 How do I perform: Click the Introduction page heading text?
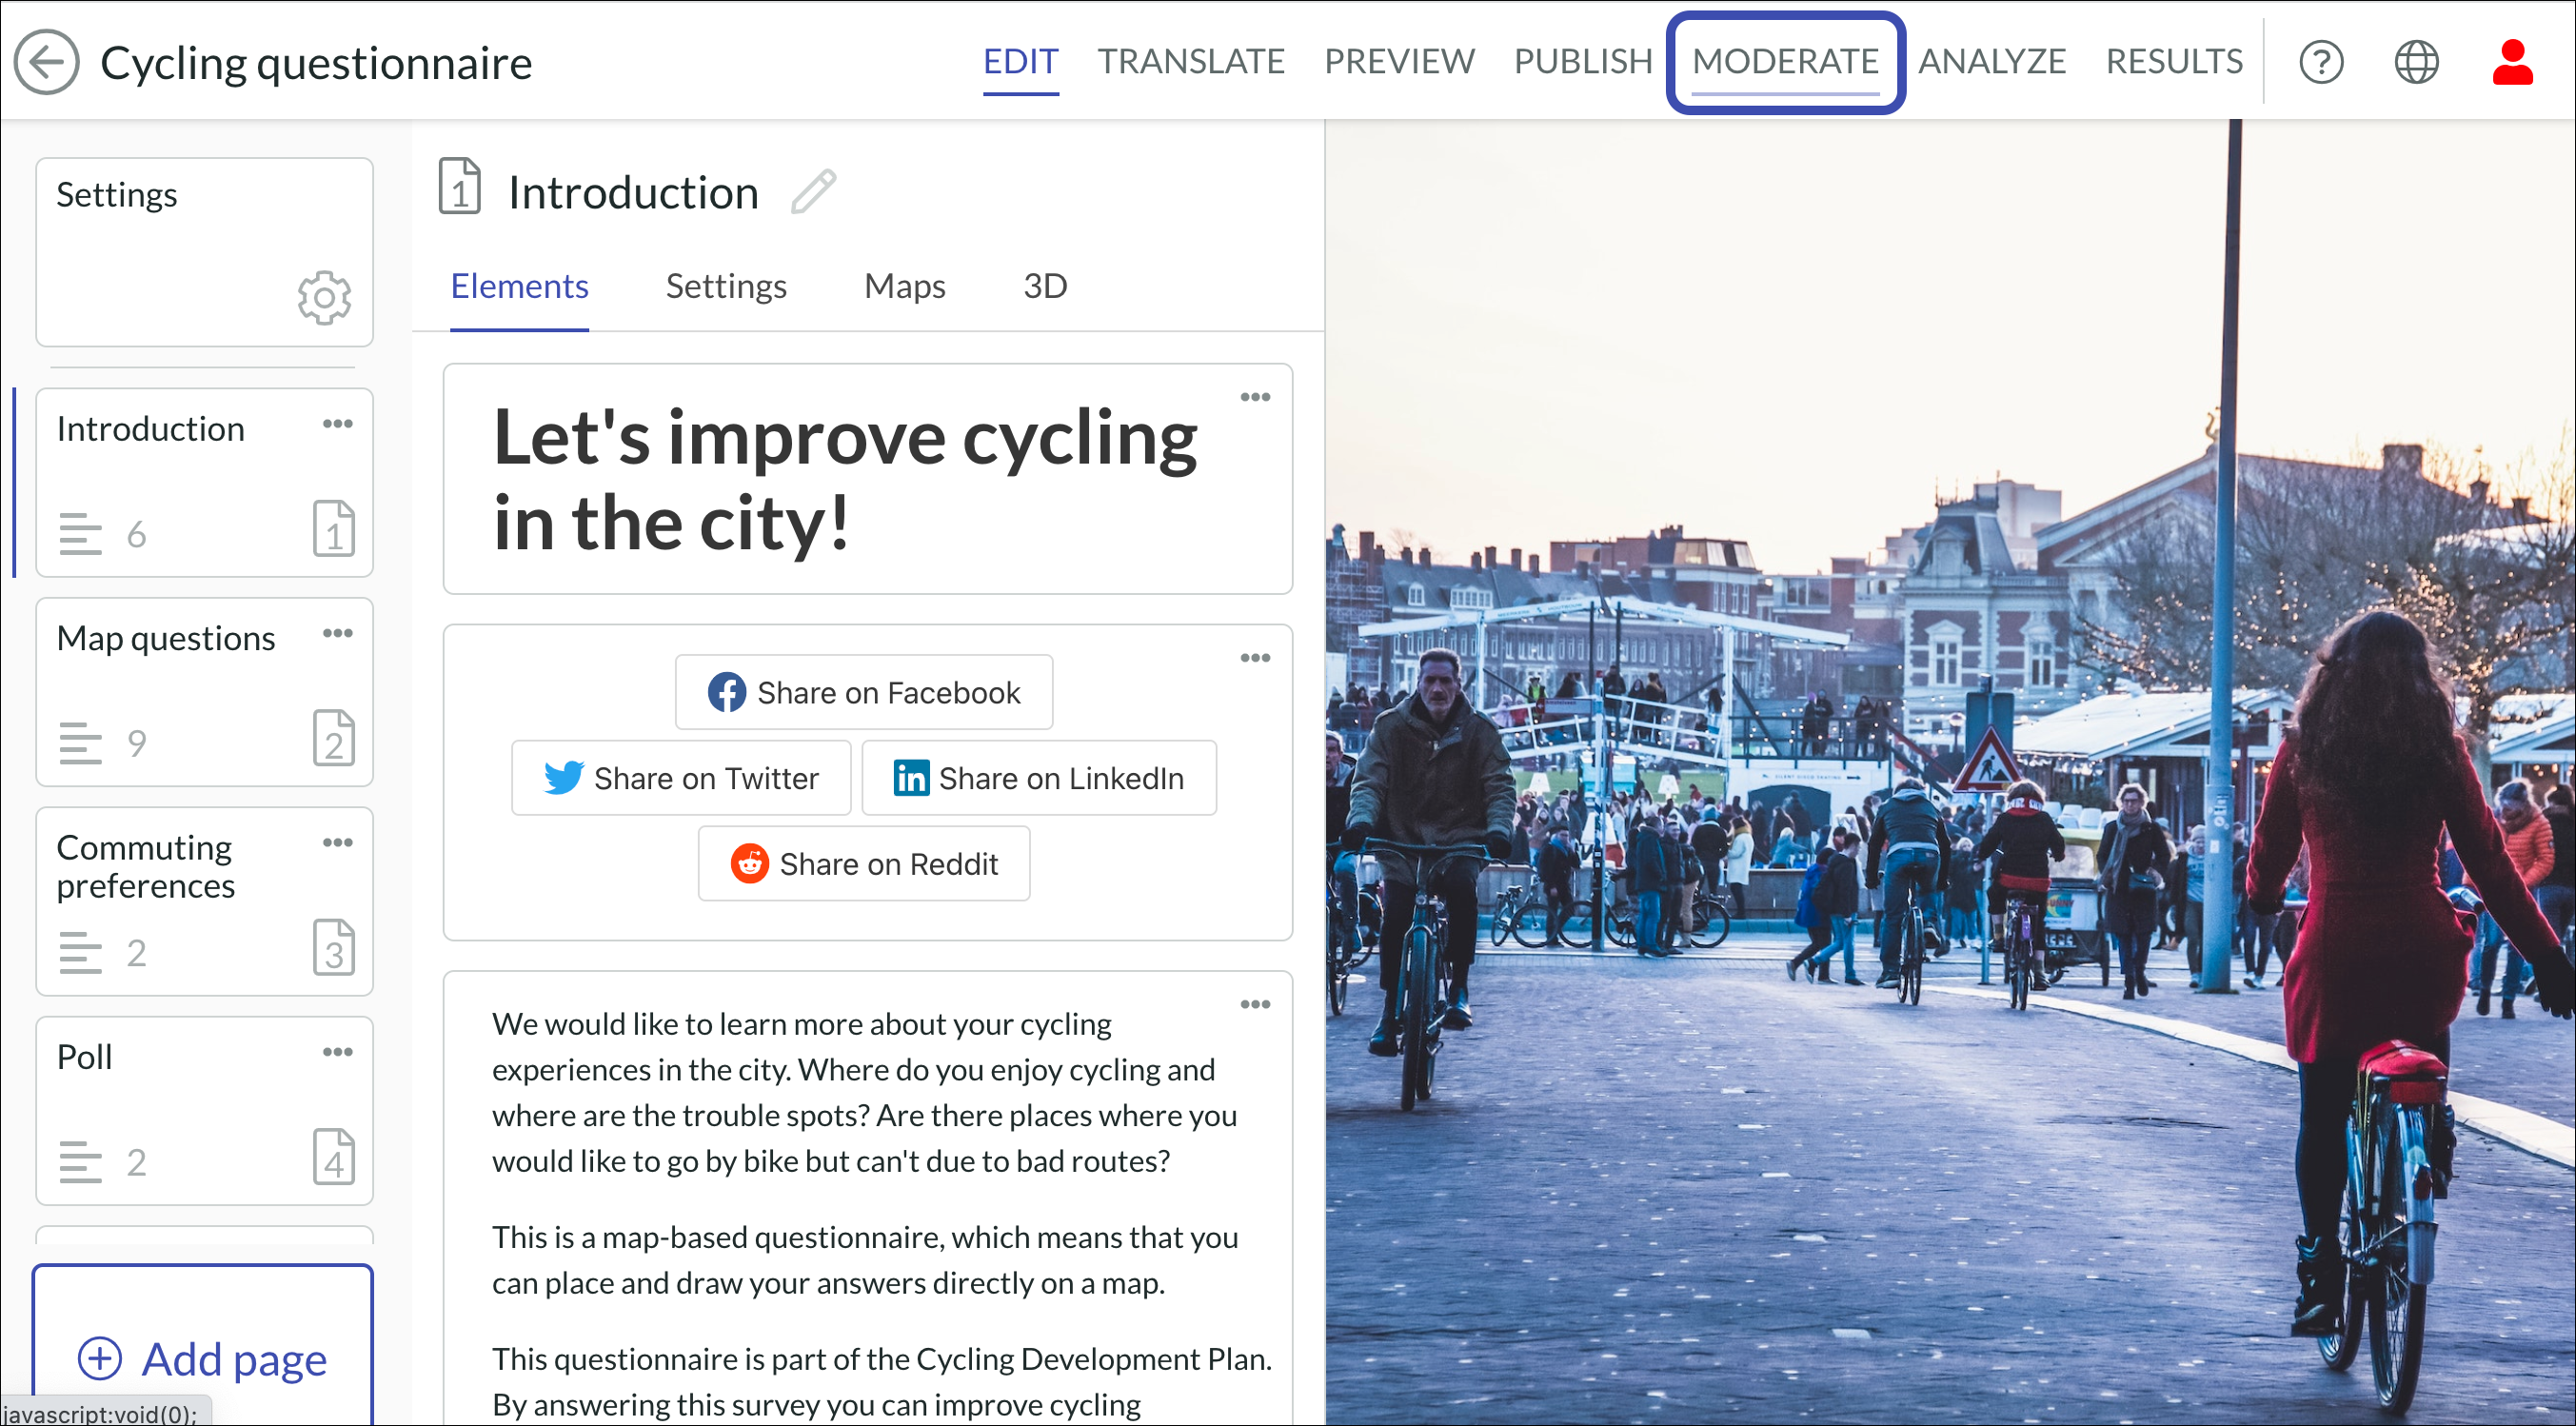coord(633,192)
